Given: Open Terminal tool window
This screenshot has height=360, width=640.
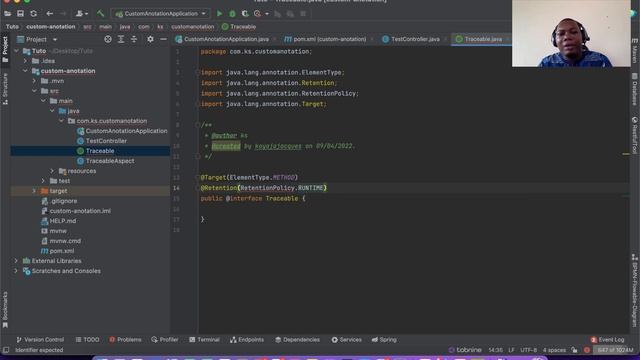Looking at the screenshot, I should click(204, 340).
